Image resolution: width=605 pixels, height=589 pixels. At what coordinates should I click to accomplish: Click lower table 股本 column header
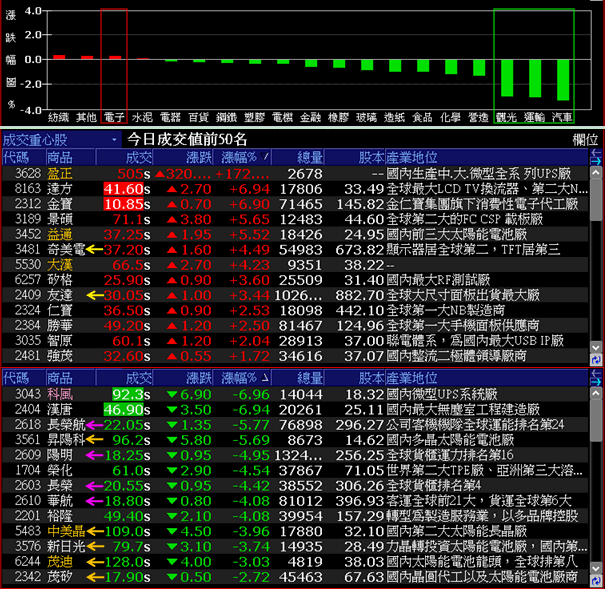coord(355,378)
